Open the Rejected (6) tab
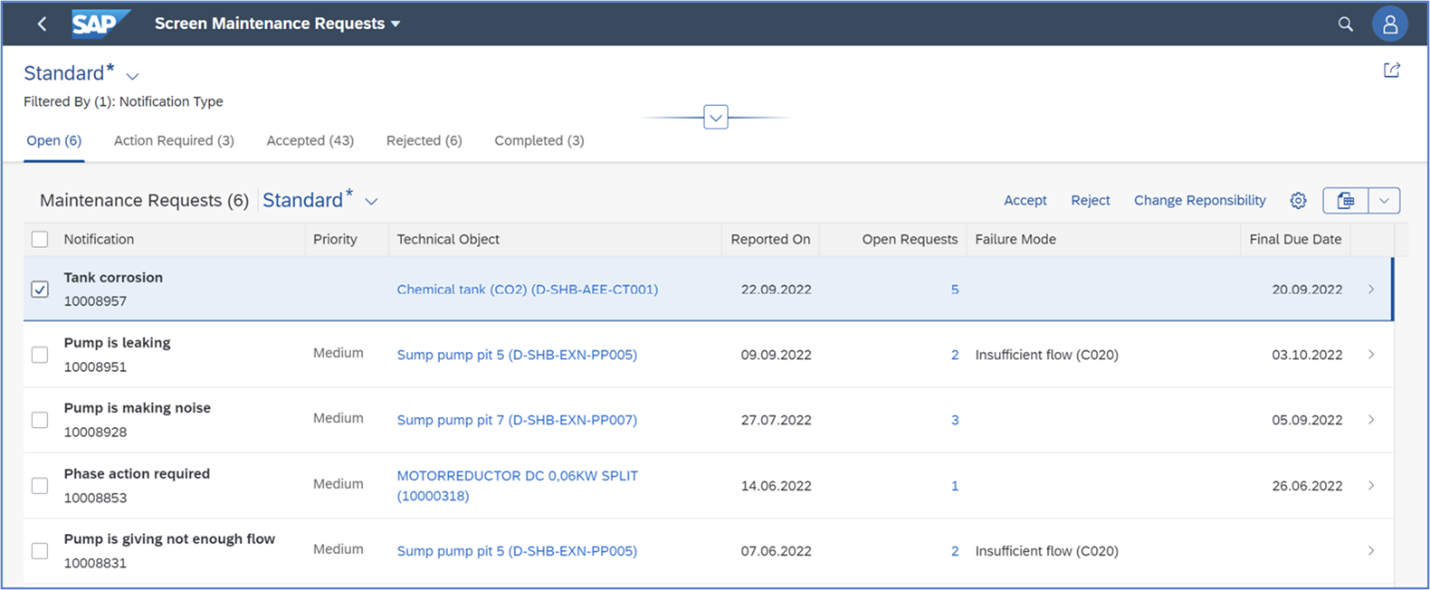The width and height of the screenshot is (1430, 590). pyautogui.click(x=424, y=140)
